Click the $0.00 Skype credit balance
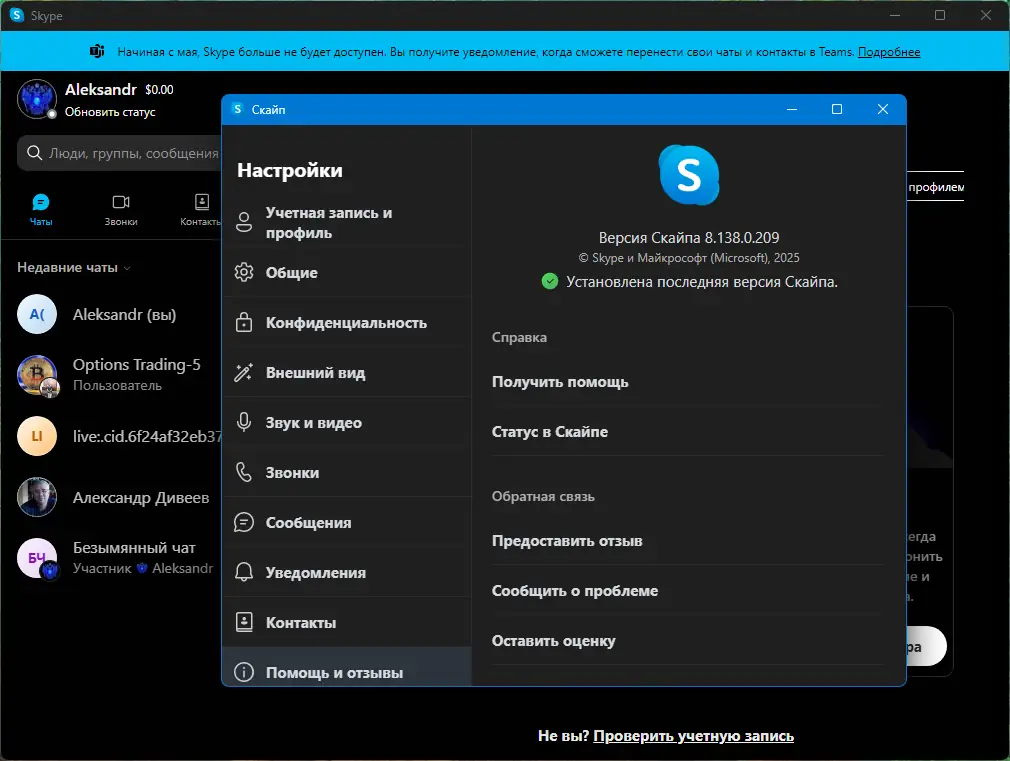The width and height of the screenshot is (1010, 761). coord(159,90)
